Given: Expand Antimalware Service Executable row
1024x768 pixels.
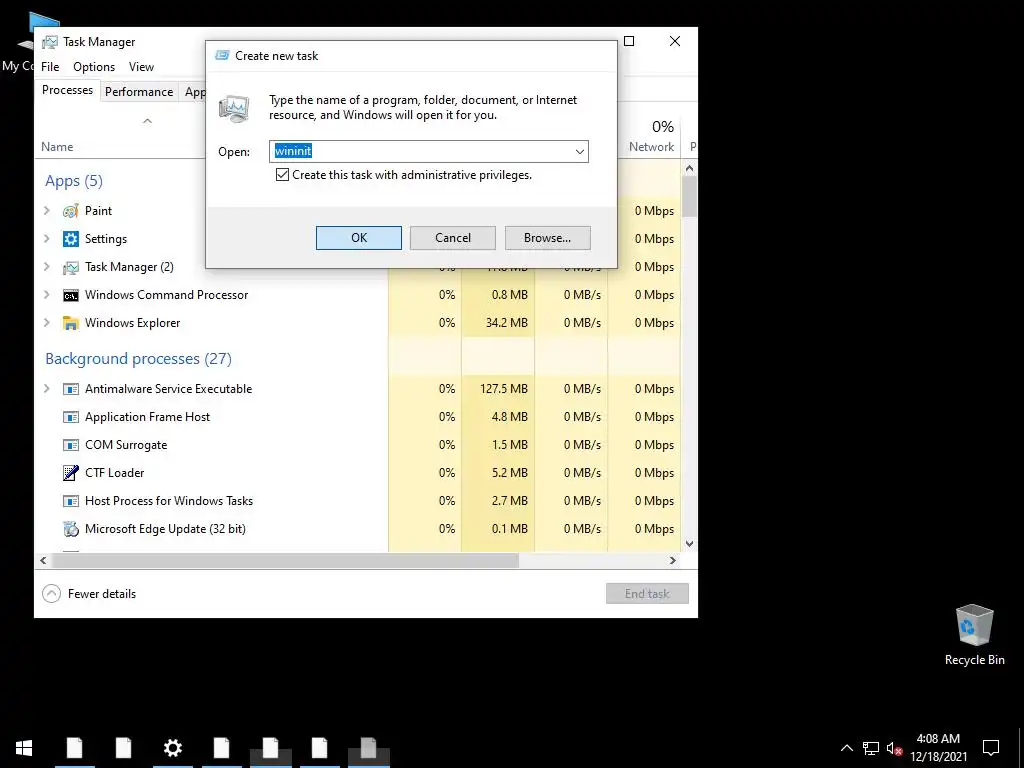Looking at the screenshot, I should (46, 389).
